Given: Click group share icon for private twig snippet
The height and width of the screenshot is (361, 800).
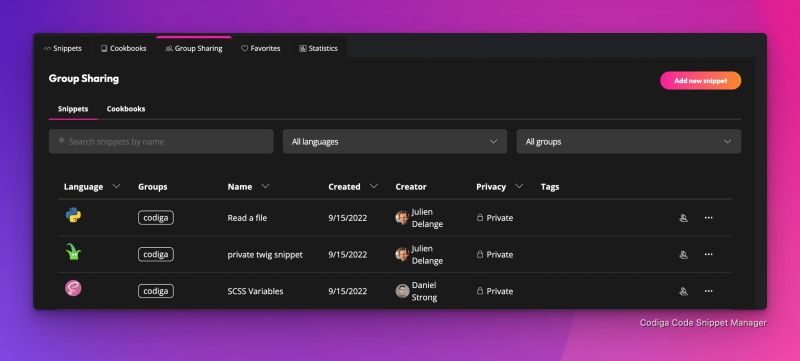Looking at the screenshot, I should (x=684, y=254).
